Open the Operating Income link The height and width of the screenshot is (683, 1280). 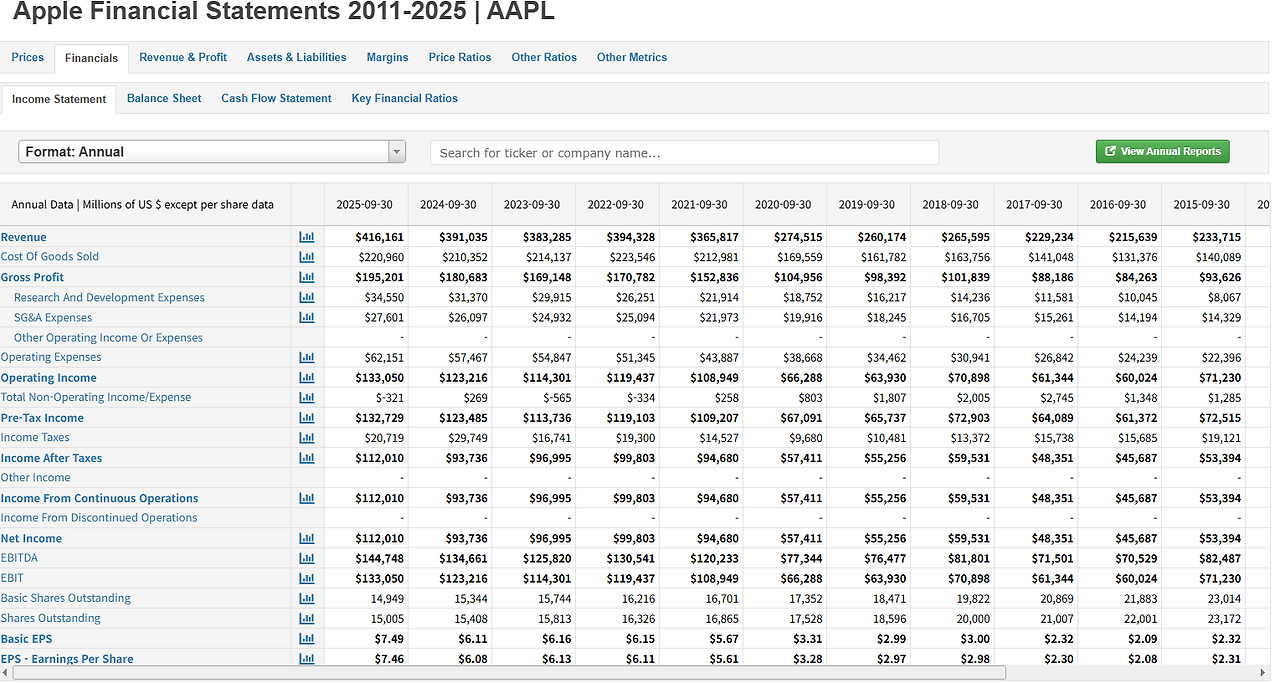pos(49,378)
